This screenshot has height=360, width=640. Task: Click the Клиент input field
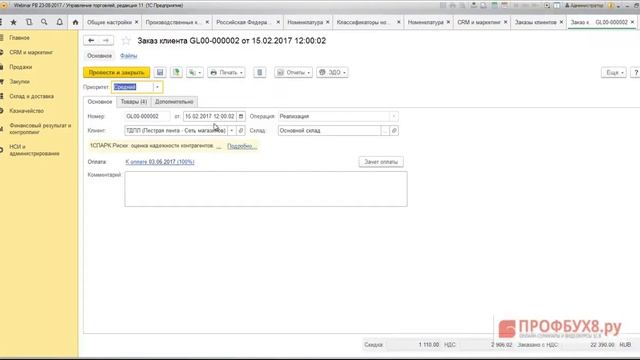[x=176, y=131]
